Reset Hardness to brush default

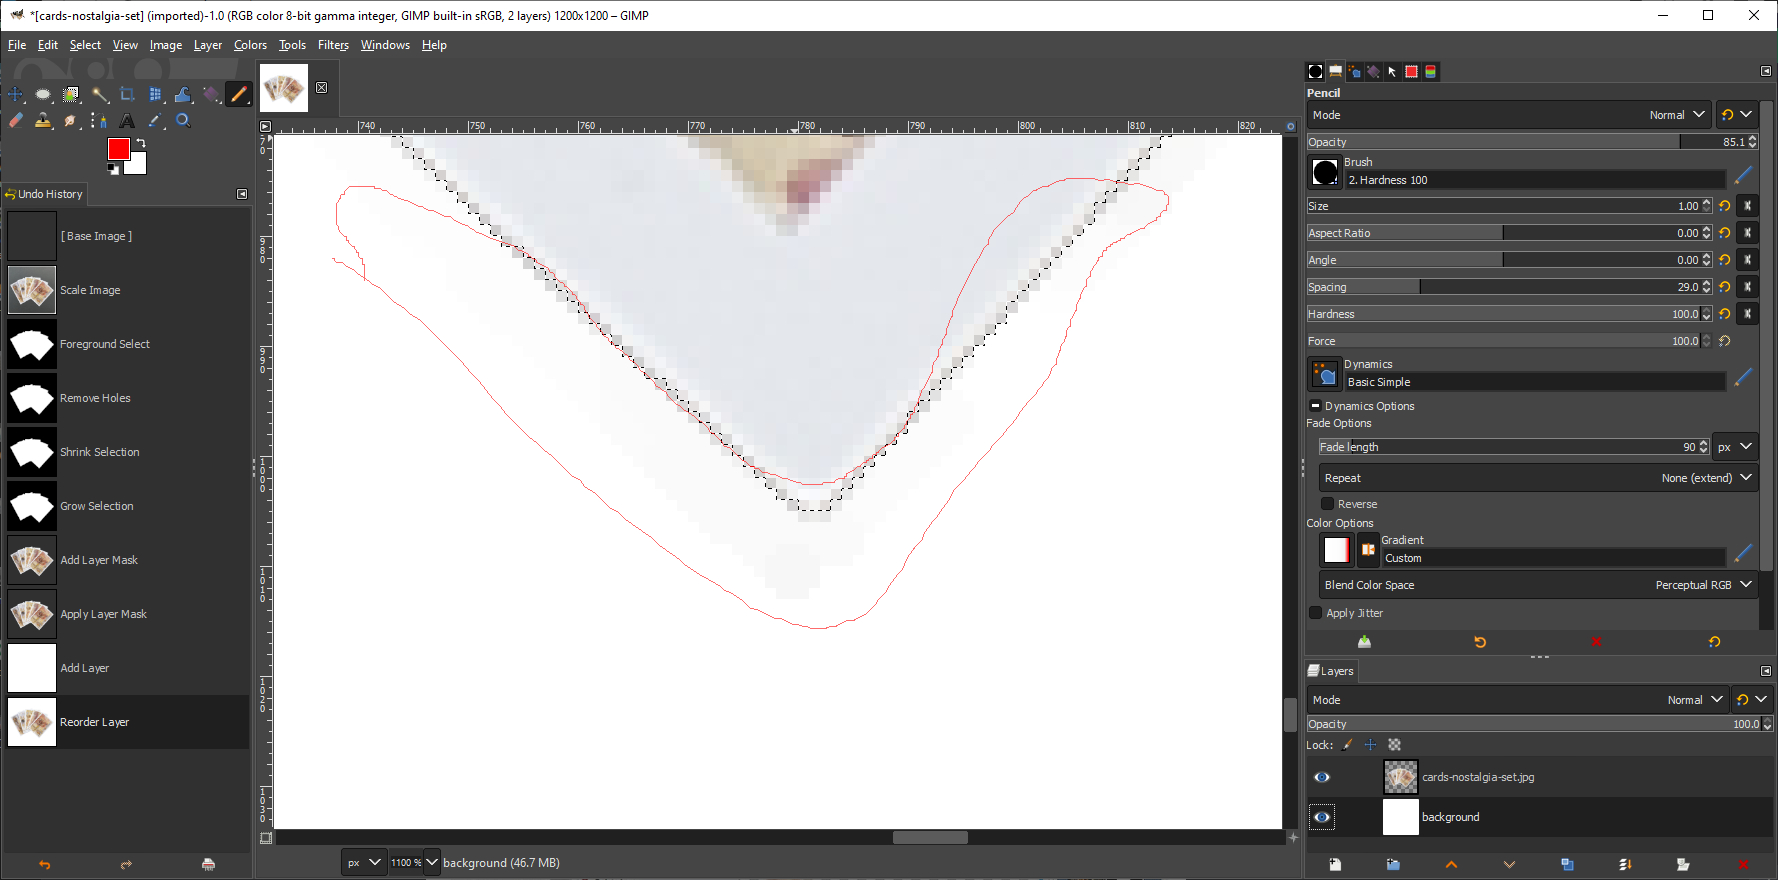coord(1725,314)
